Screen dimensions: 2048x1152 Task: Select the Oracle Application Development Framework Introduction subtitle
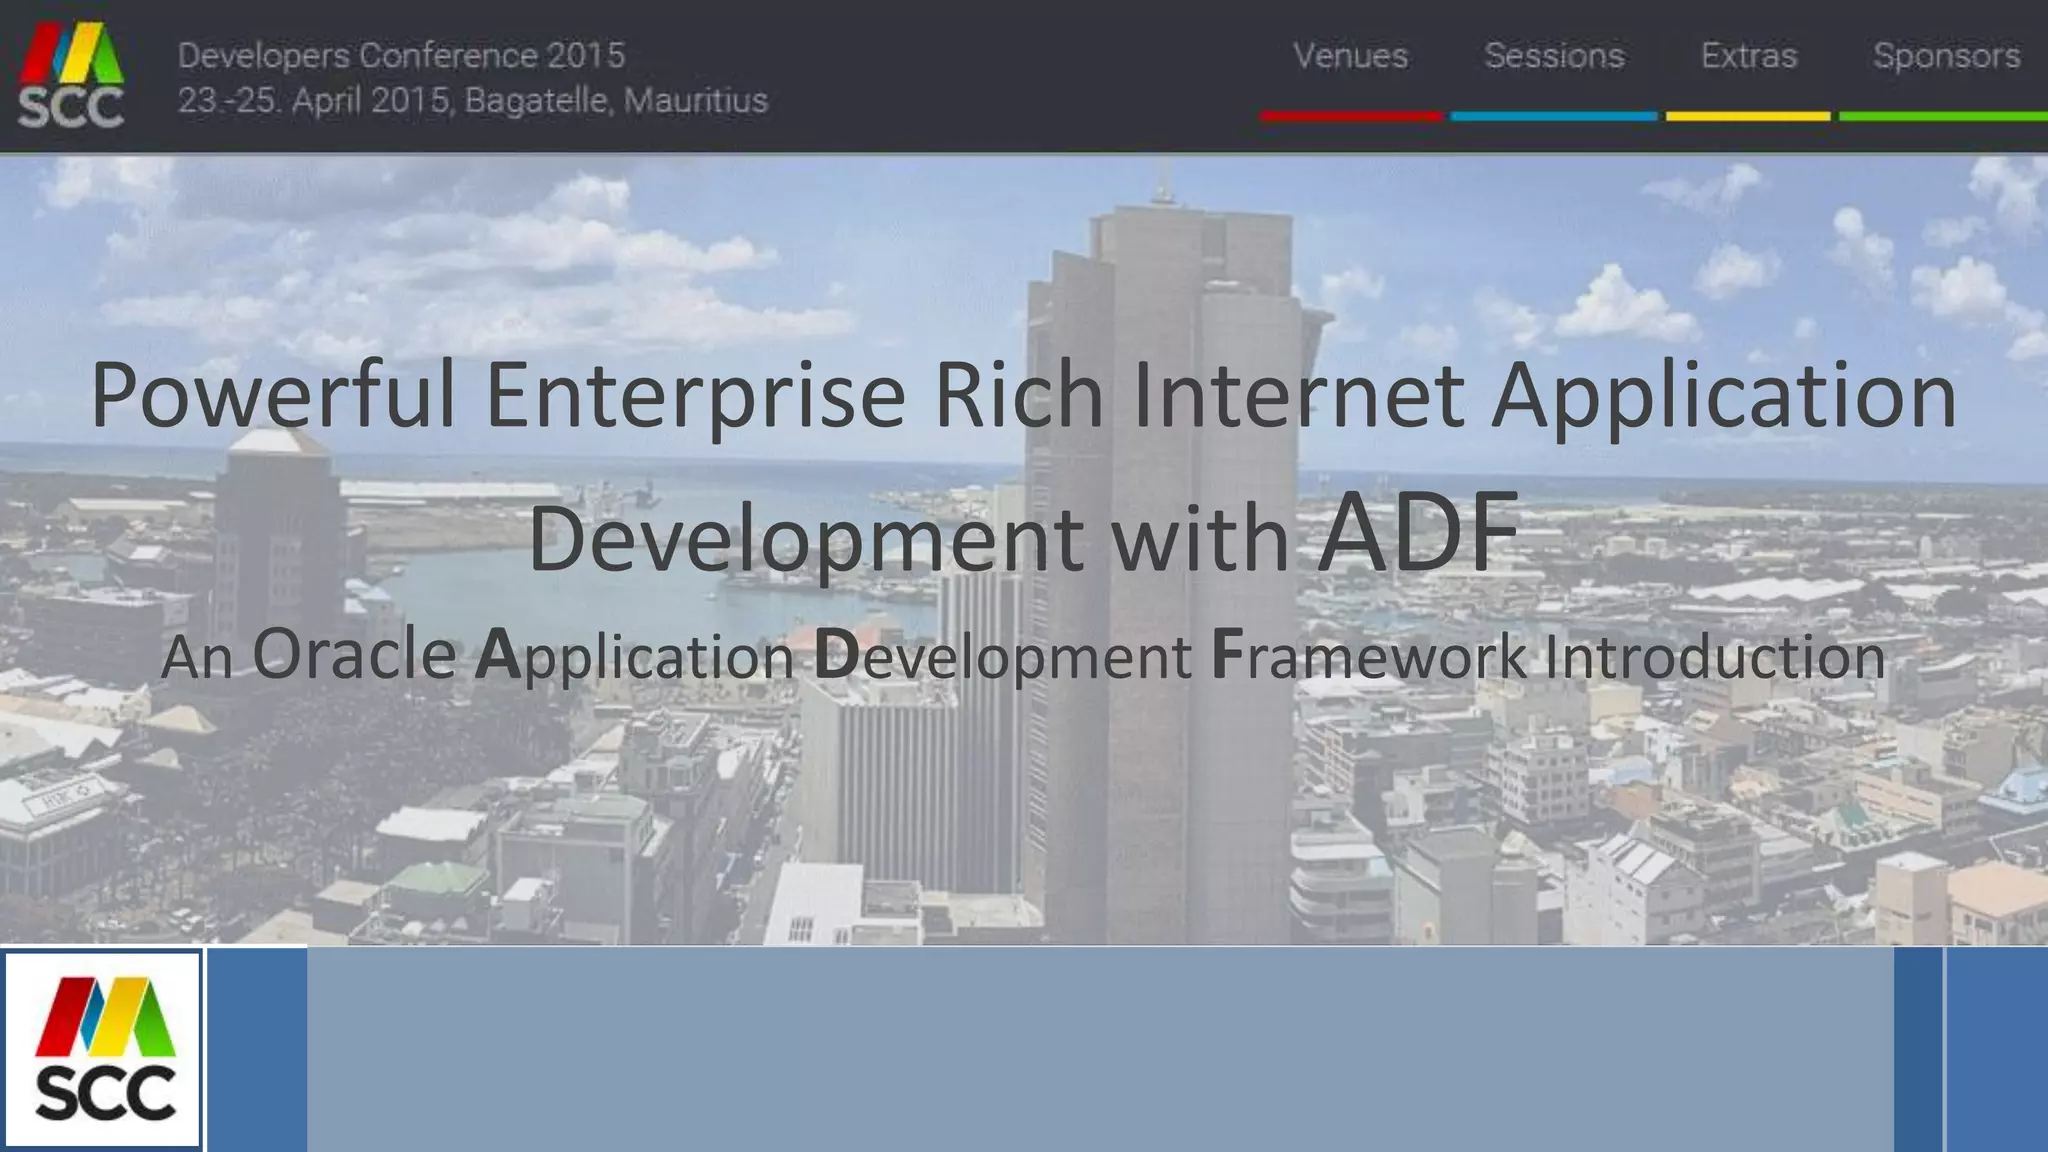(1022, 656)
